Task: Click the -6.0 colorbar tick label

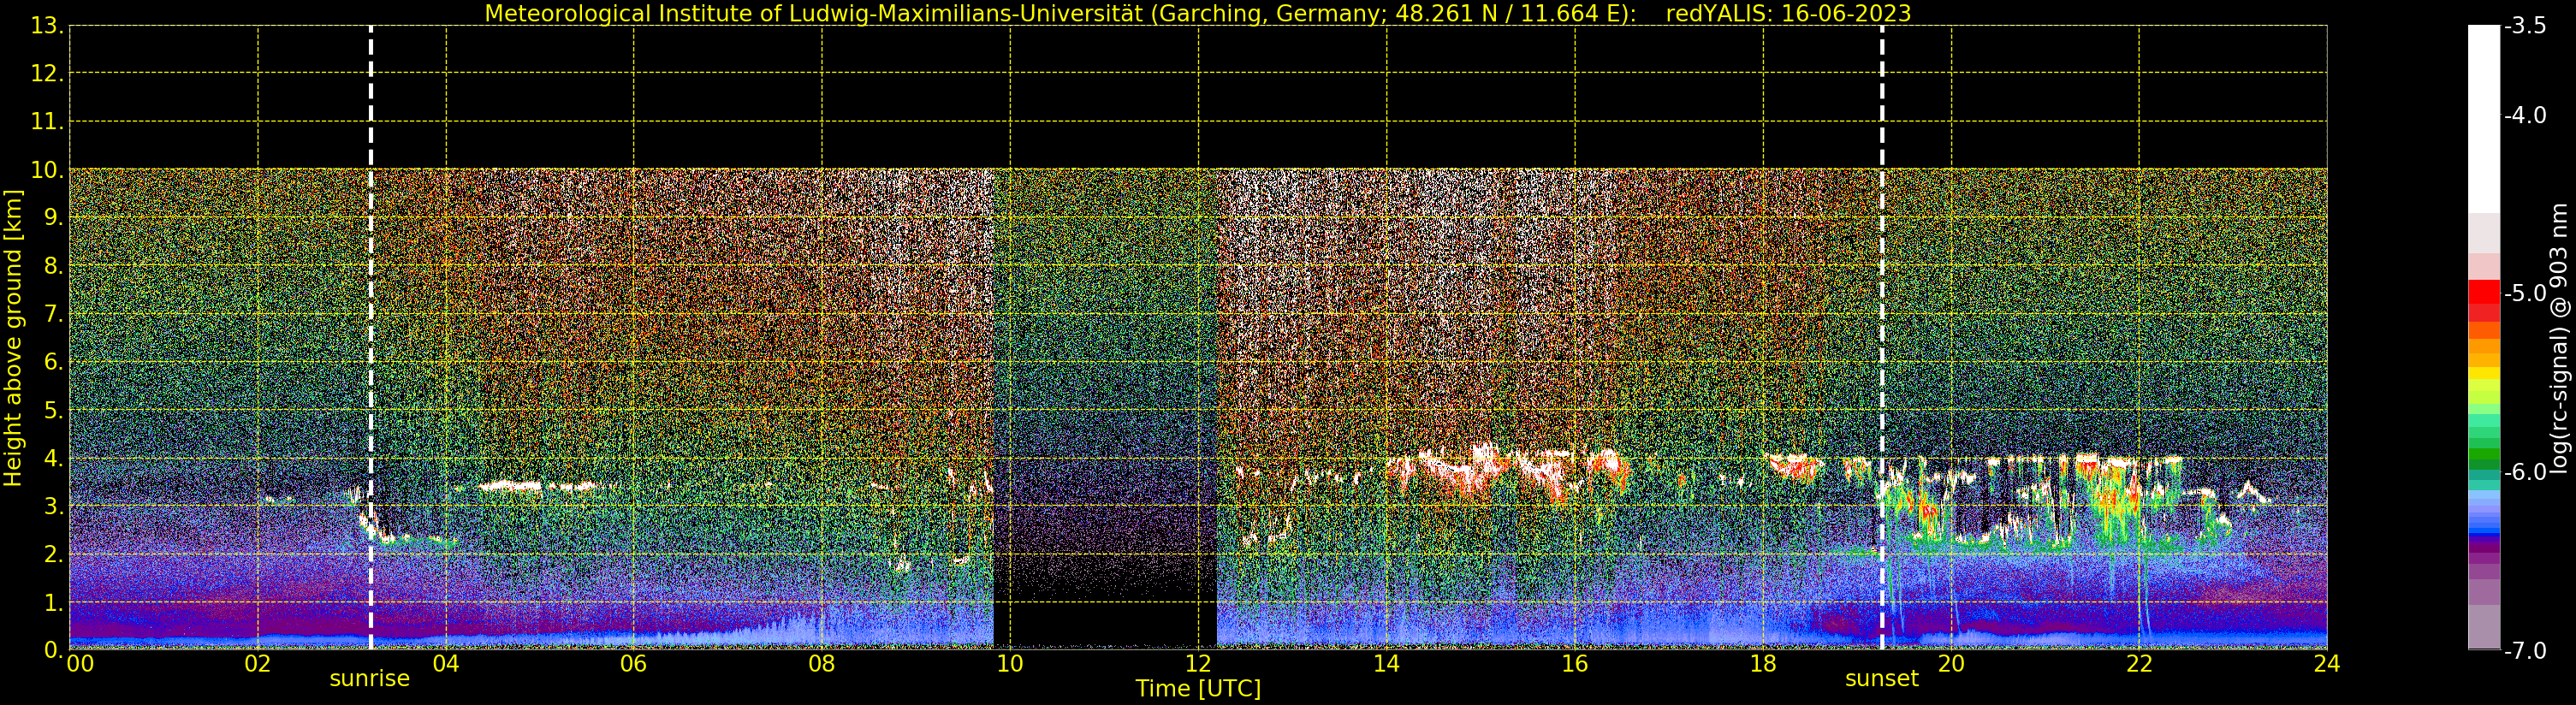Action: coord(2525,472)
